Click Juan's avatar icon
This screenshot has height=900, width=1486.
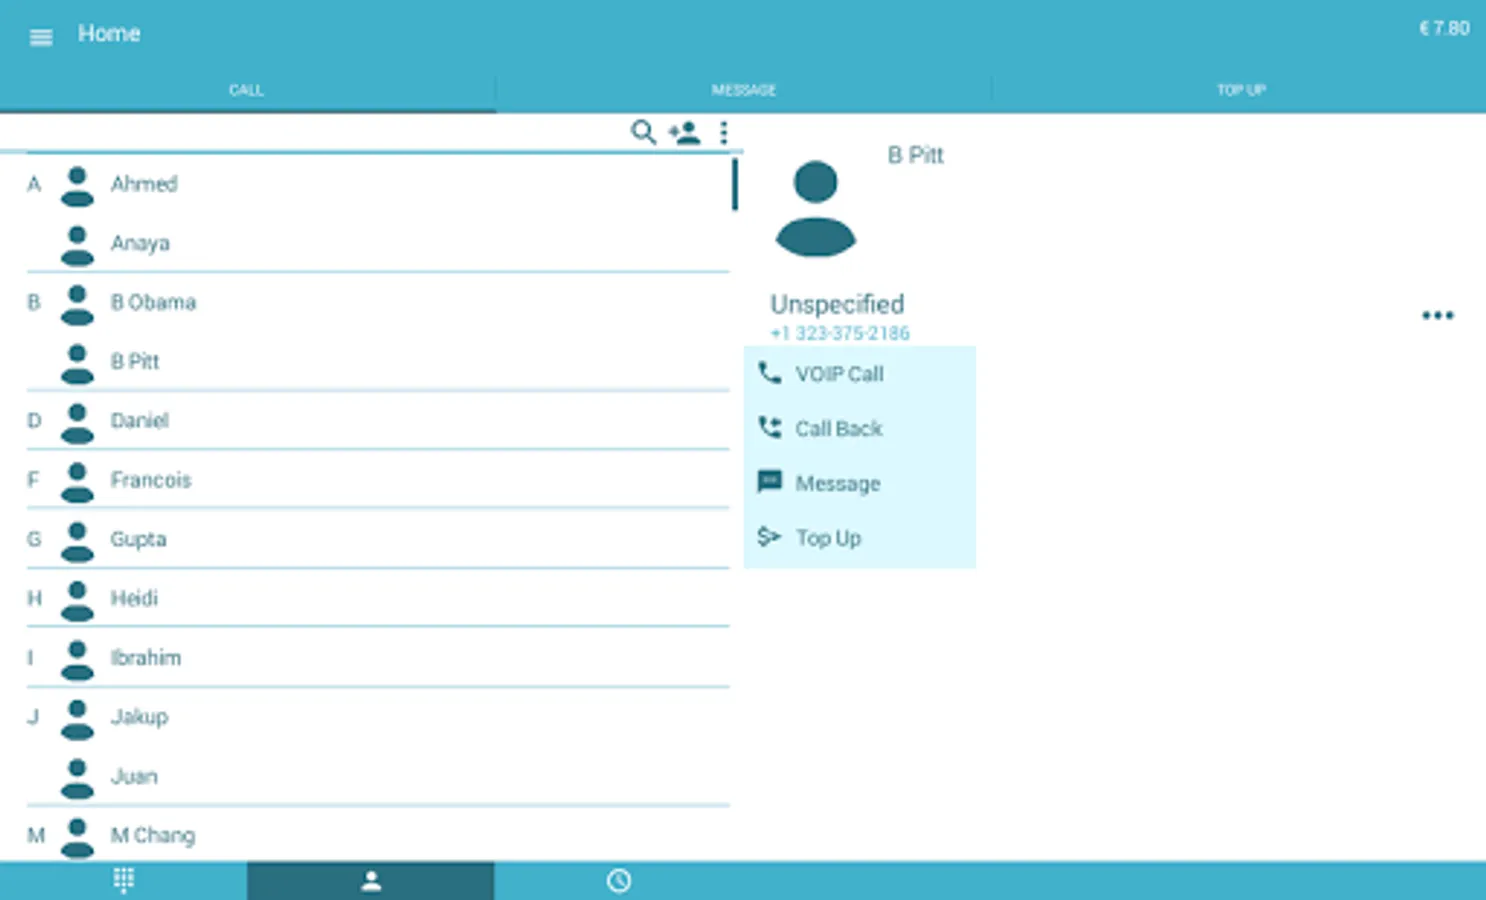[77, 778]
